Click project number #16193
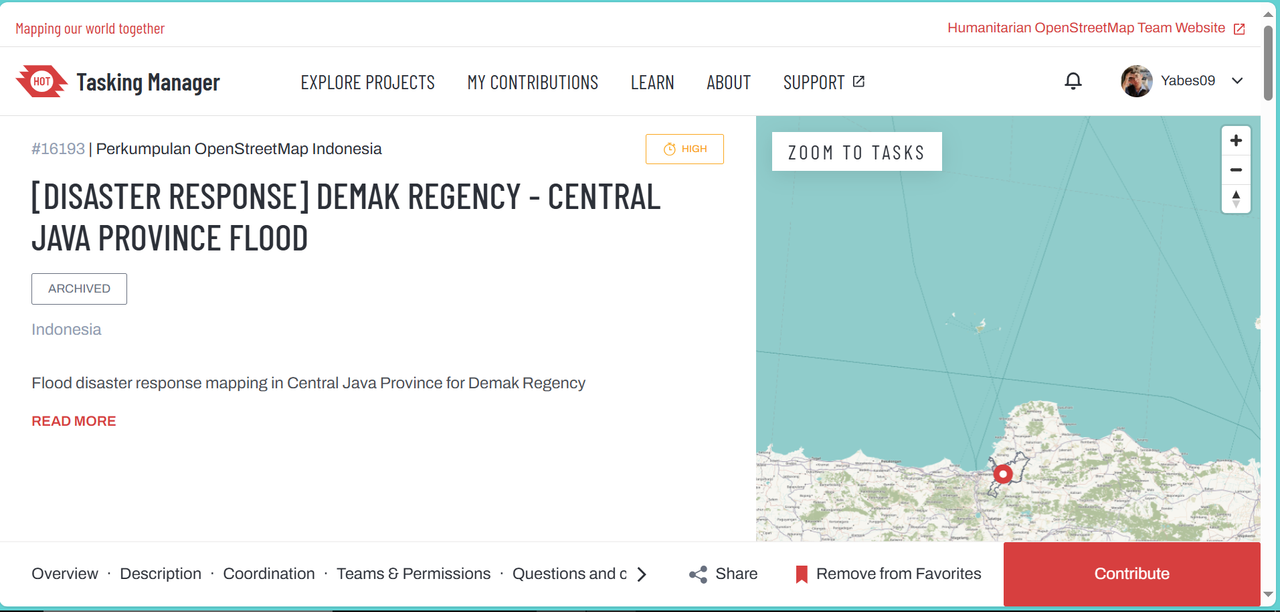 pos(58,149)
